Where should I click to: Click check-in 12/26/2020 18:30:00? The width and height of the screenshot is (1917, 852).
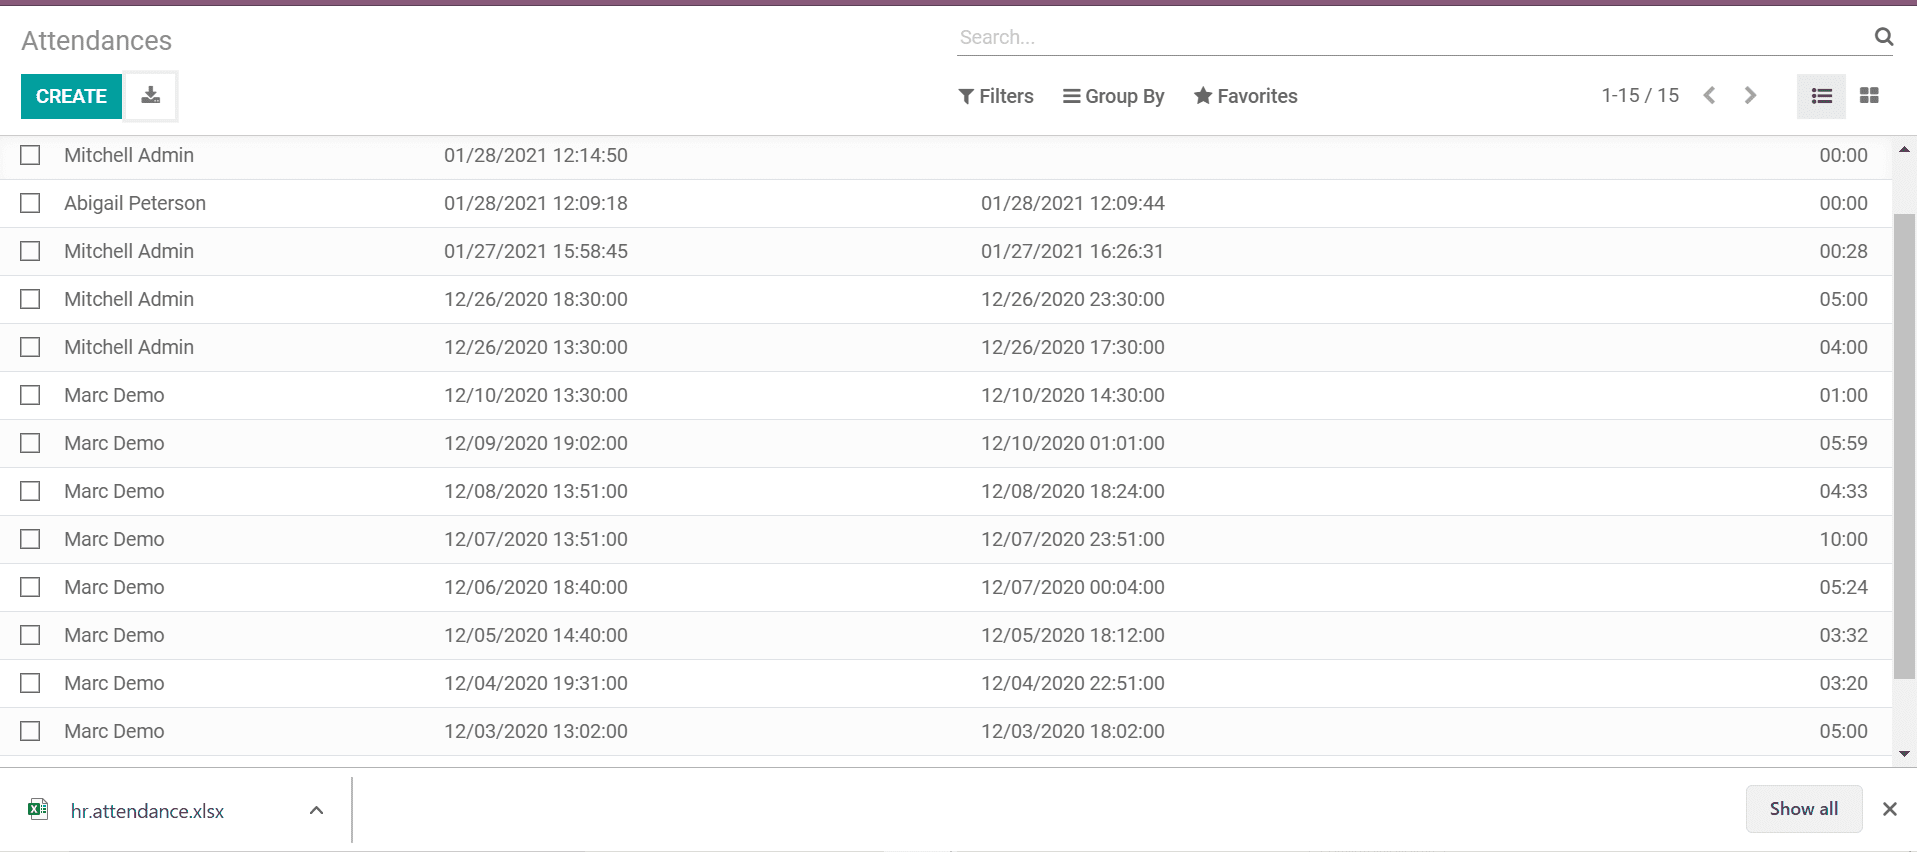pyautogui.click(x=536, y=299)
